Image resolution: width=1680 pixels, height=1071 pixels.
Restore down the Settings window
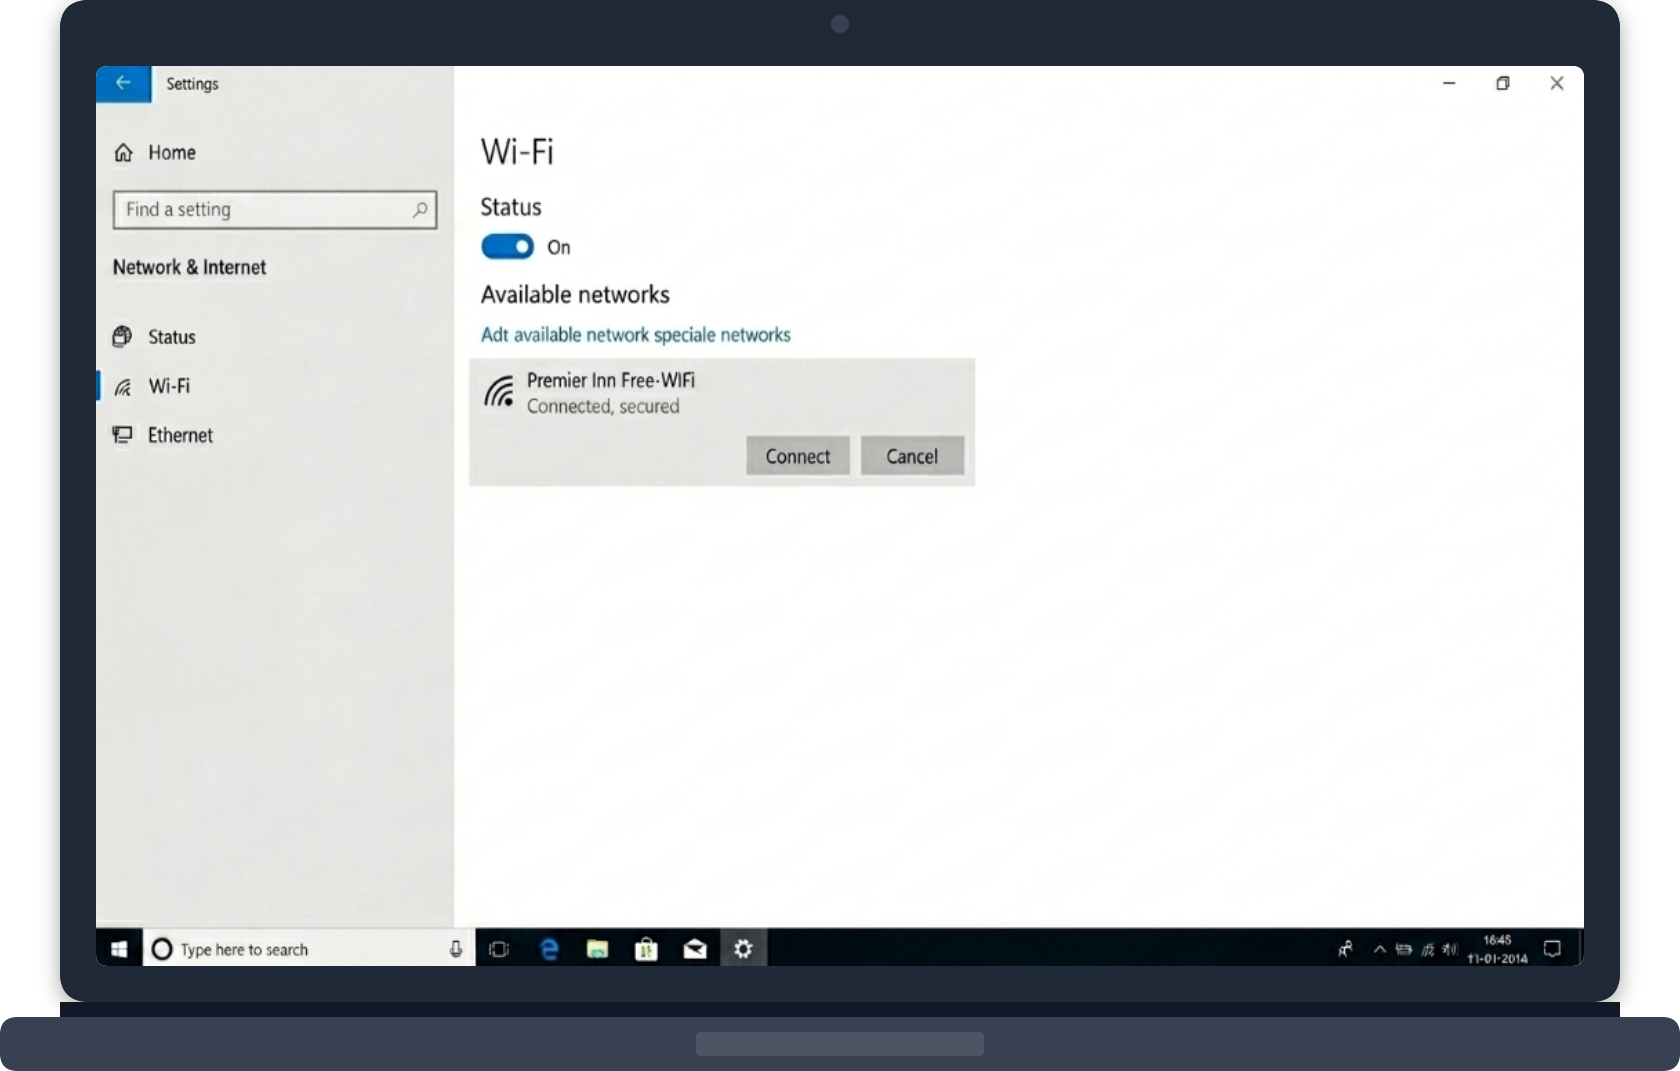(x=1502, y=83)
